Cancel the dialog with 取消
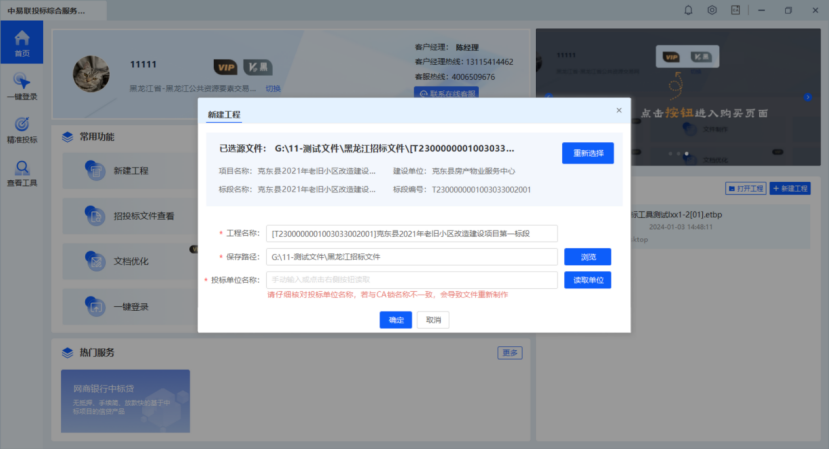This screenshot has width=830, height=450. coord(432,320)
